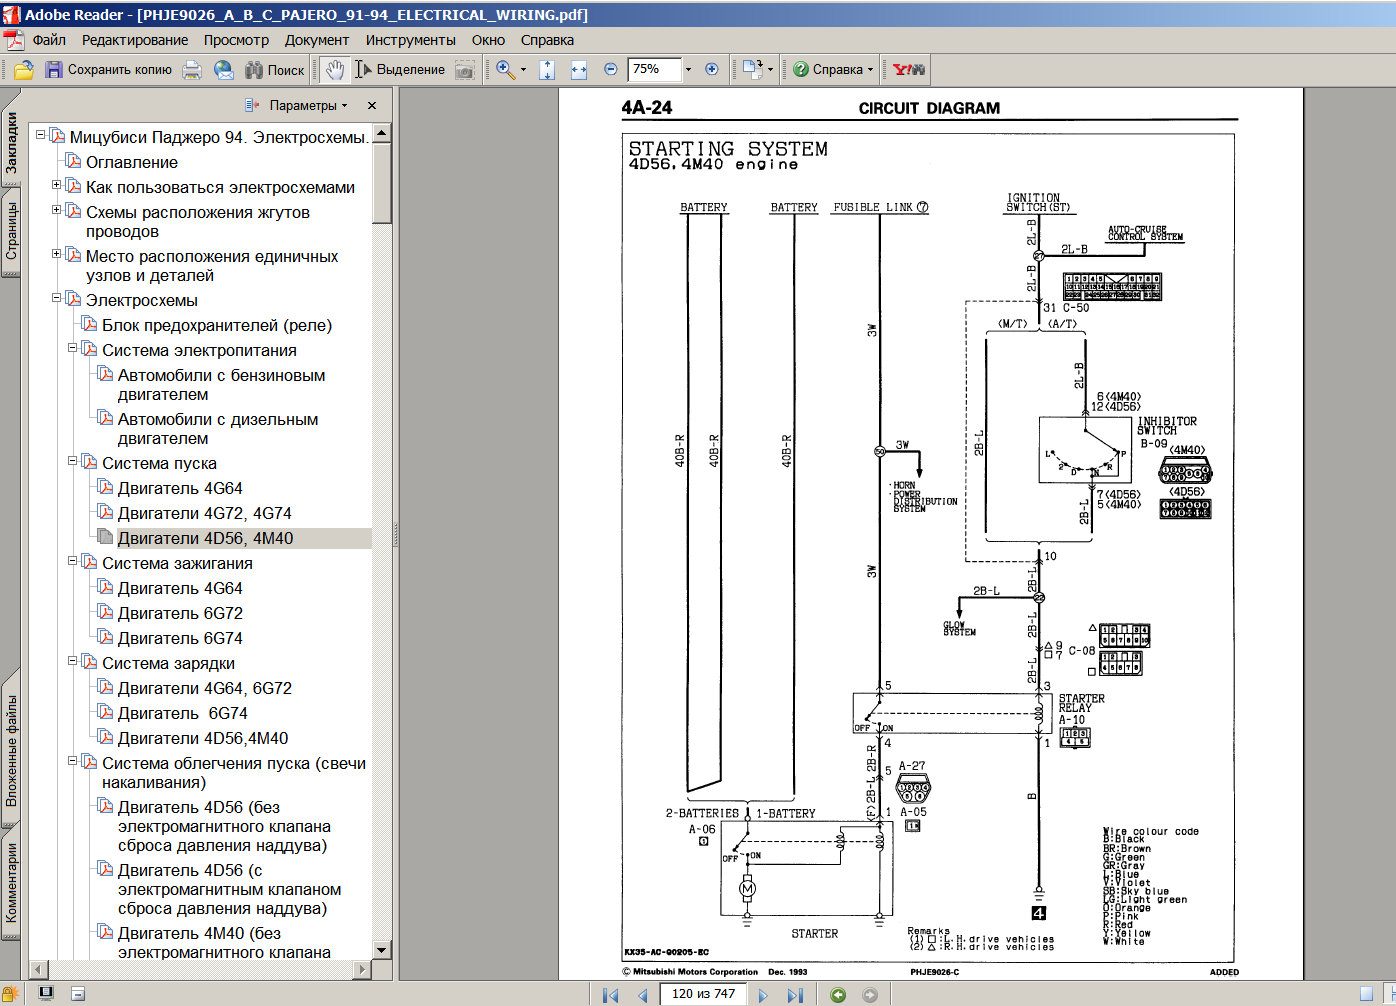Screen dimensions: 1396x1006
Task: Click the Fit Page height icon
Action: pos(547,70)
